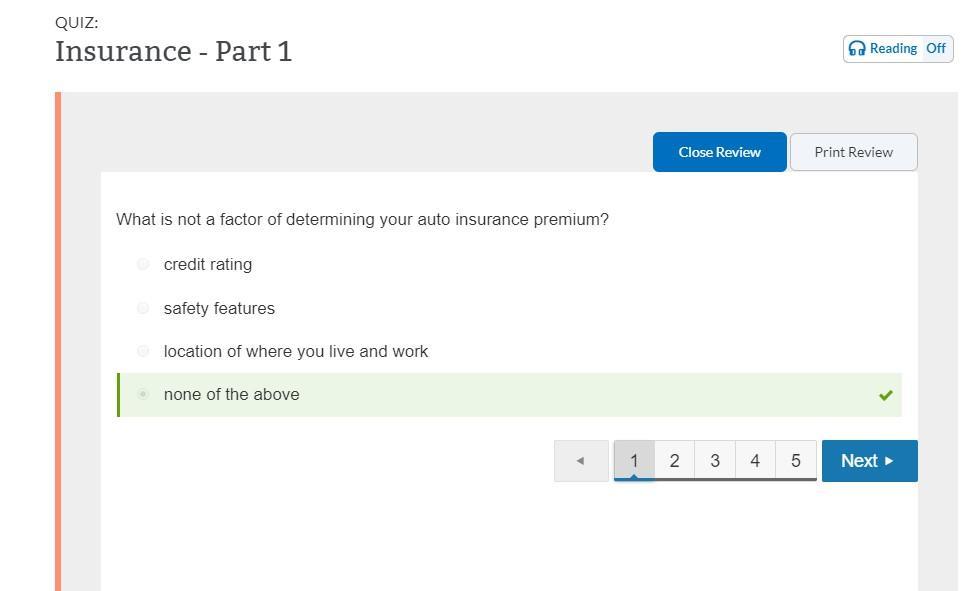
Task: Click the Insurance - Part 1 heading
Action: (173, 51)
